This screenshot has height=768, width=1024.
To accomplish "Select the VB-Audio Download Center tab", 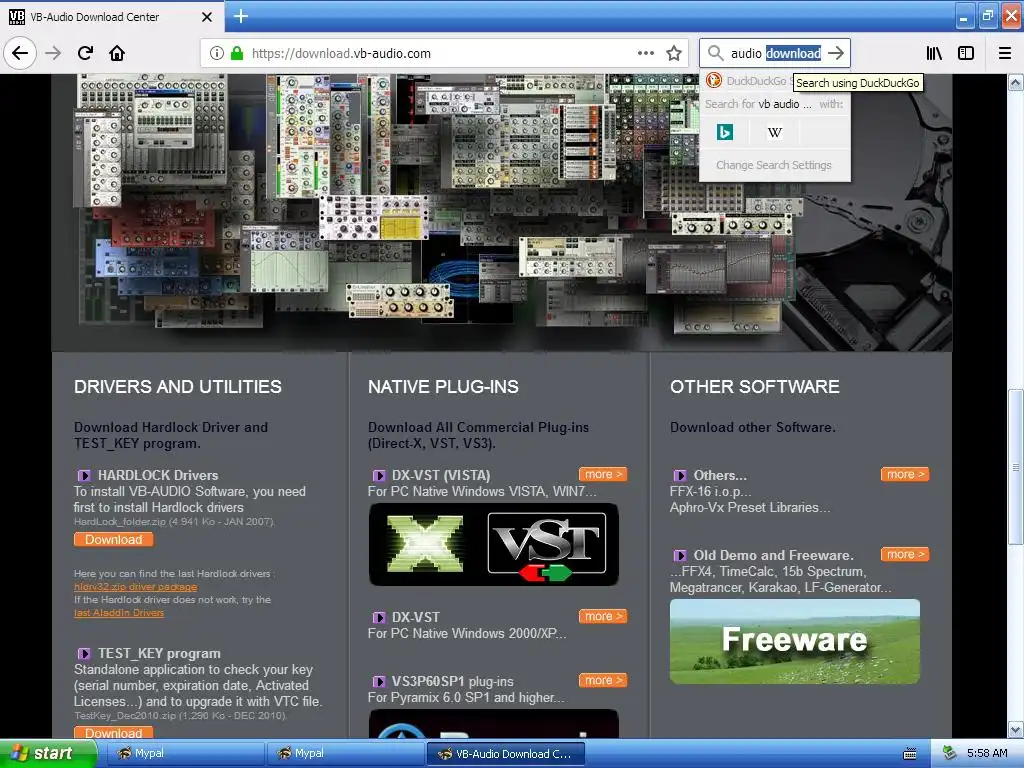I will pos(111,17).
